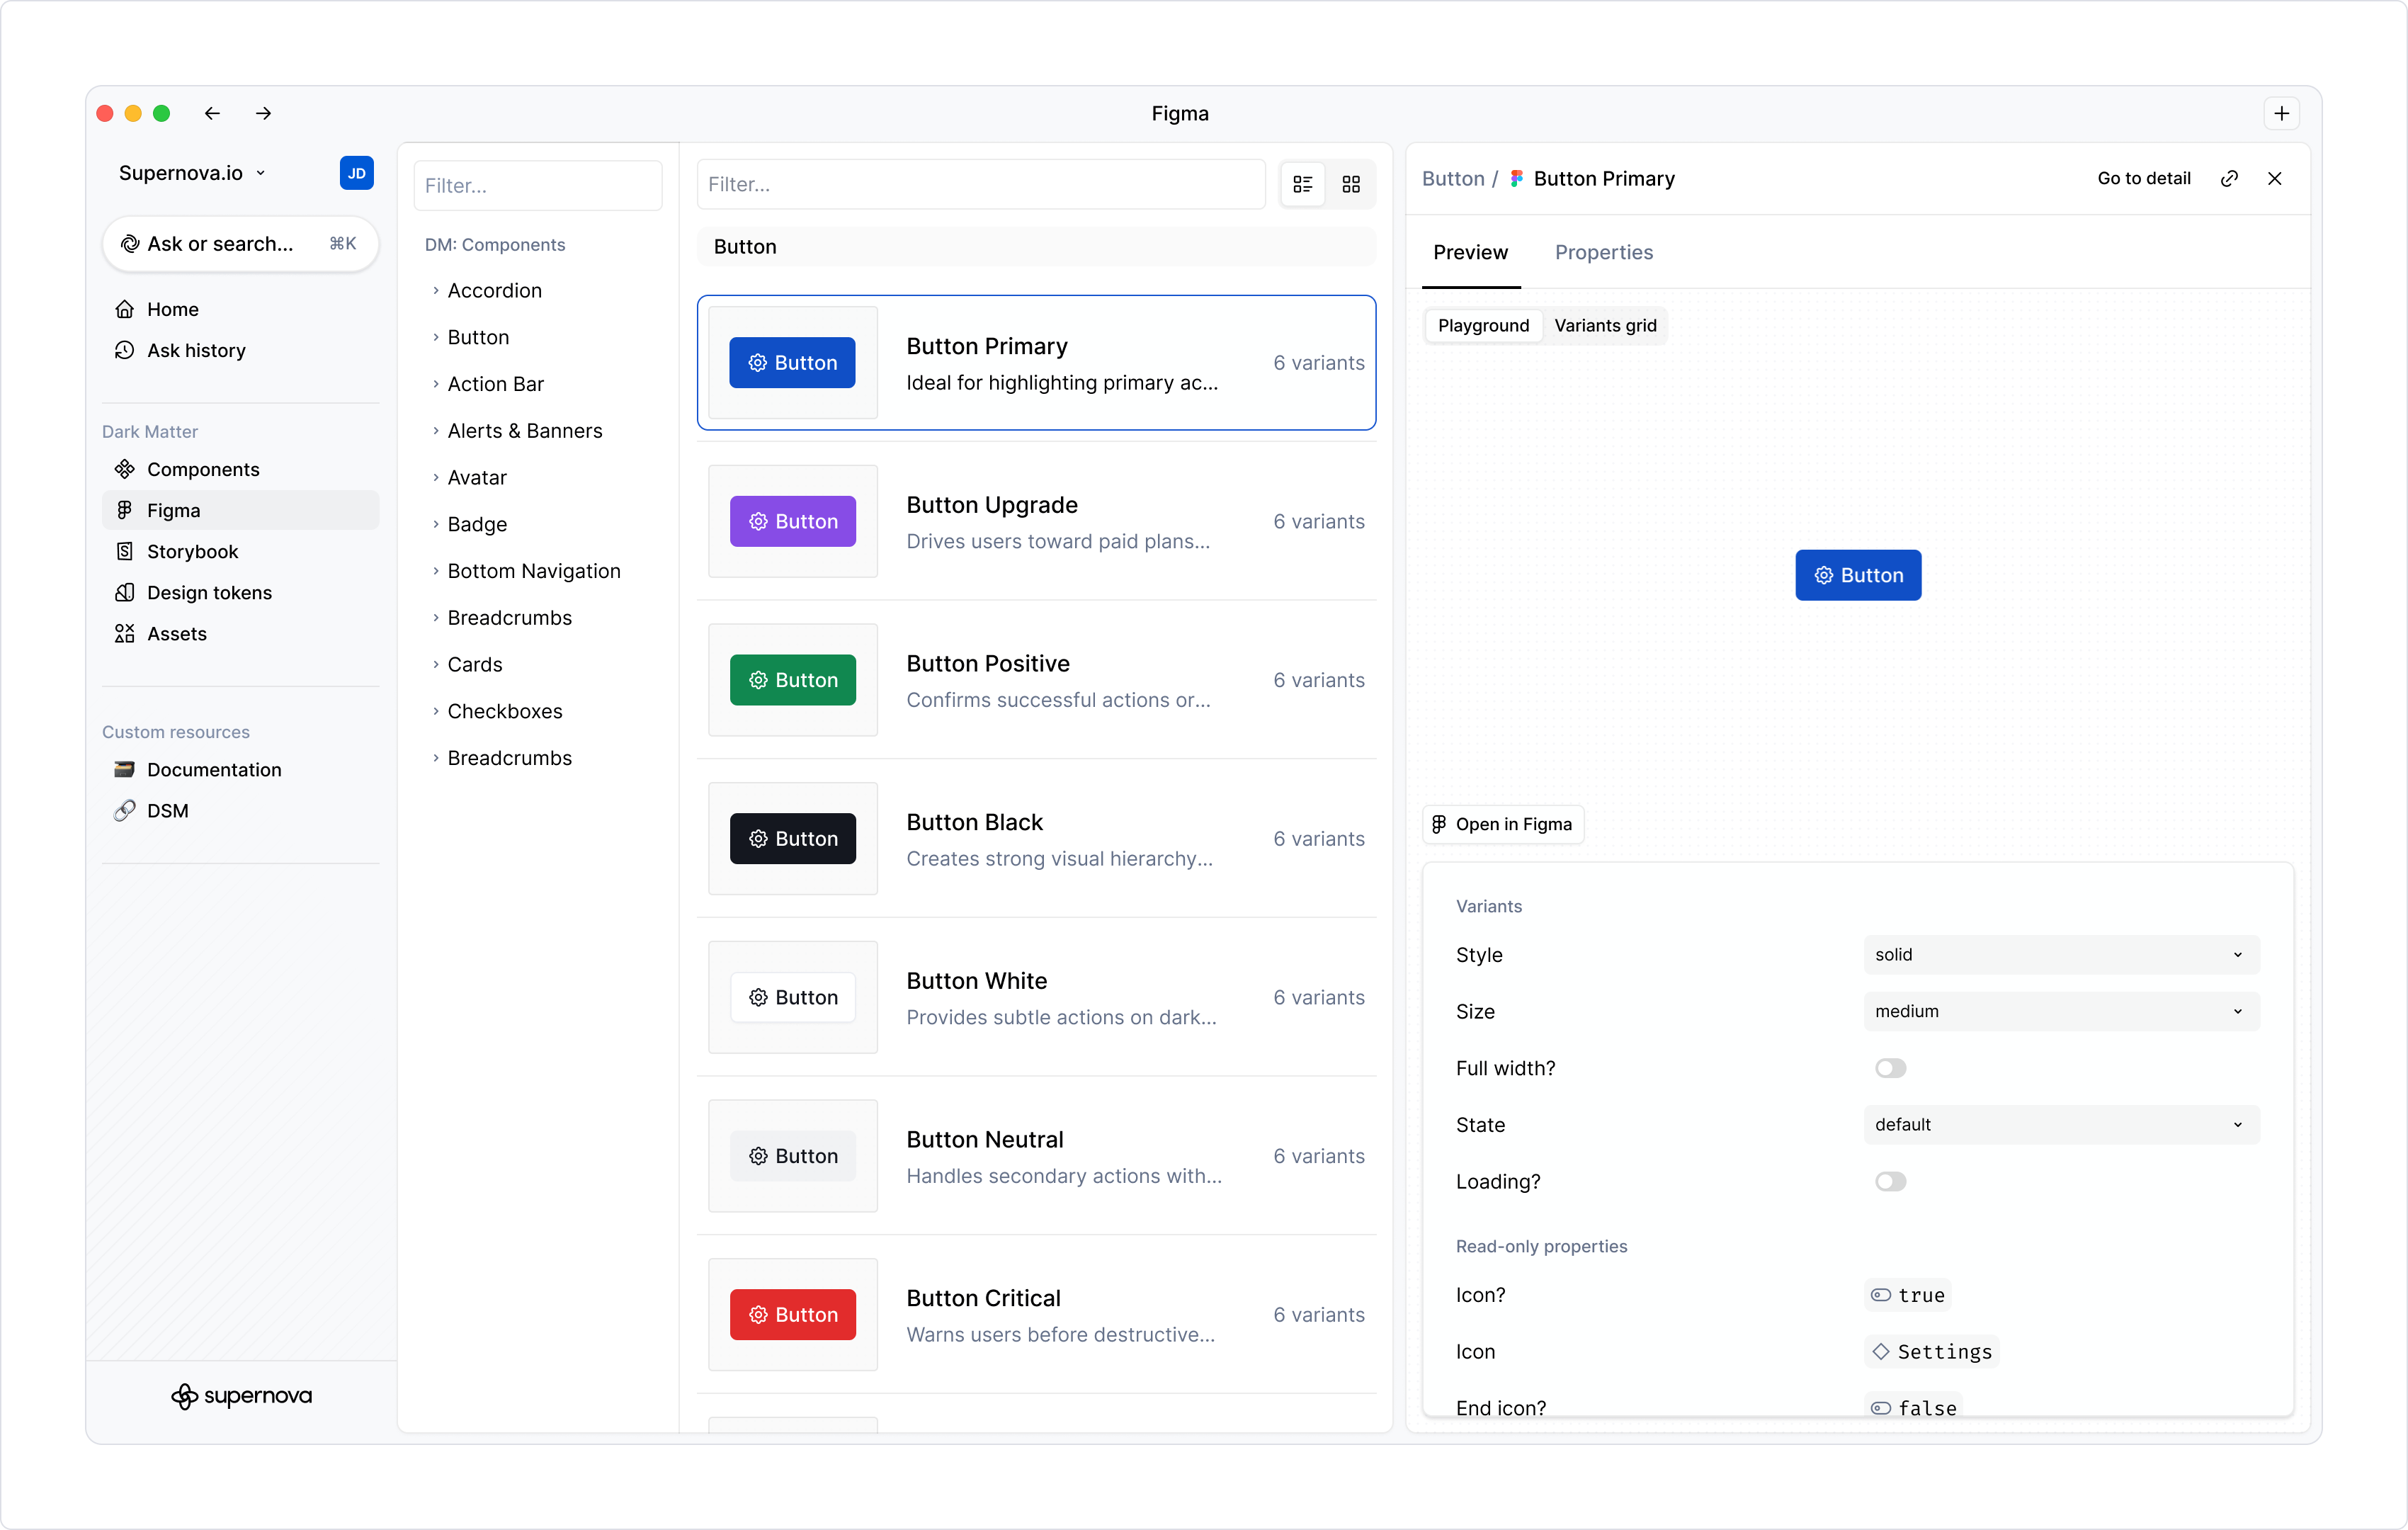The height and width of the screenshot is (1530, 2408).
Task: Copy the component link icon
Action: pyautogui.click(x=2229, y=178)
